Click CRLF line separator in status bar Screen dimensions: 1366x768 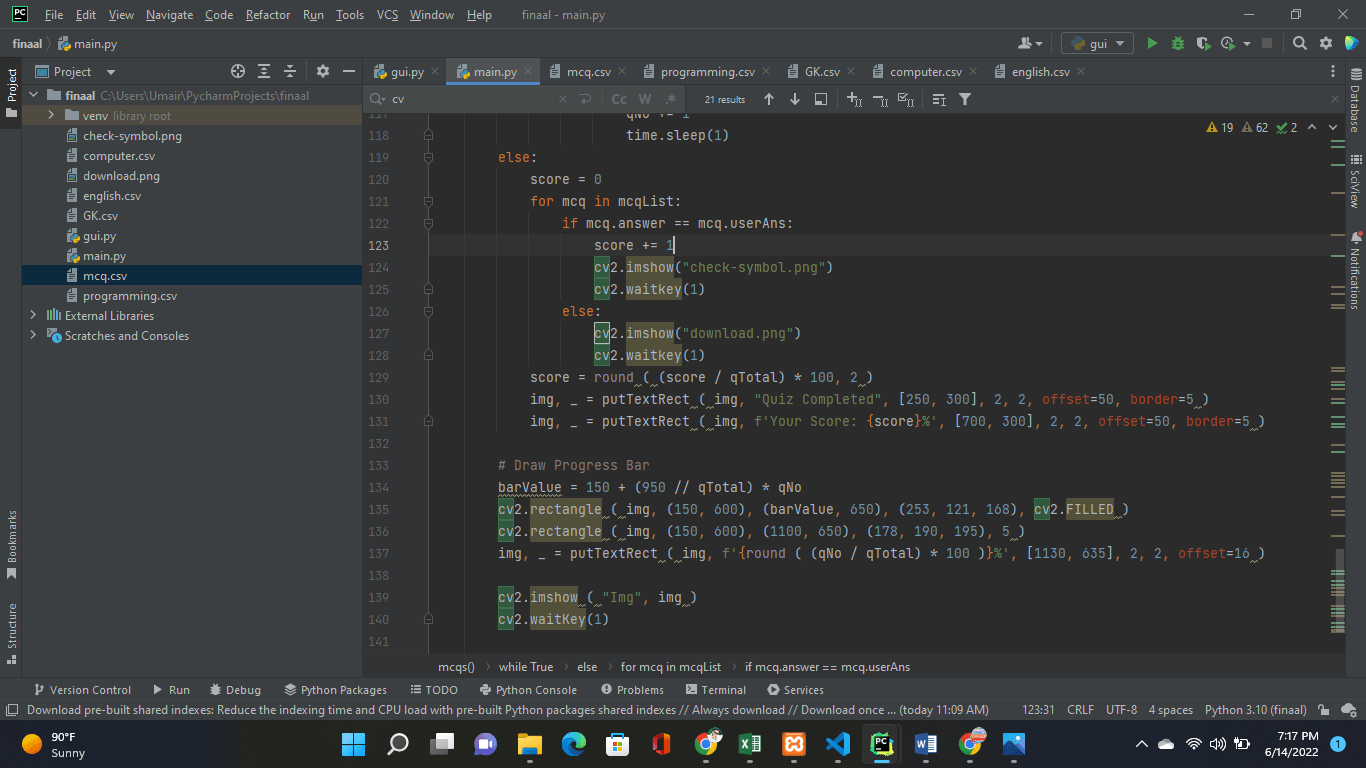[1080, 710]
